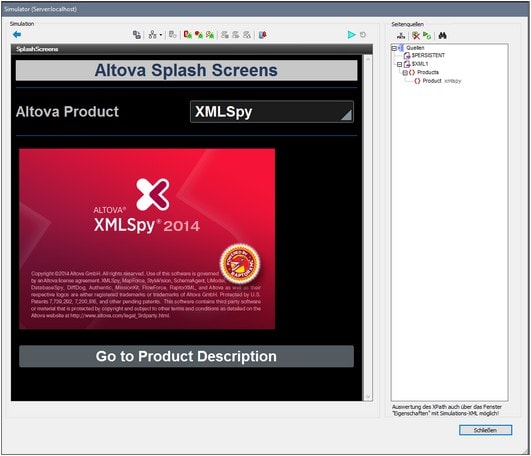Click the red X icon in Seitenquellen toolbar
Screen dimensions: 531x456
(x=416, y=36)
